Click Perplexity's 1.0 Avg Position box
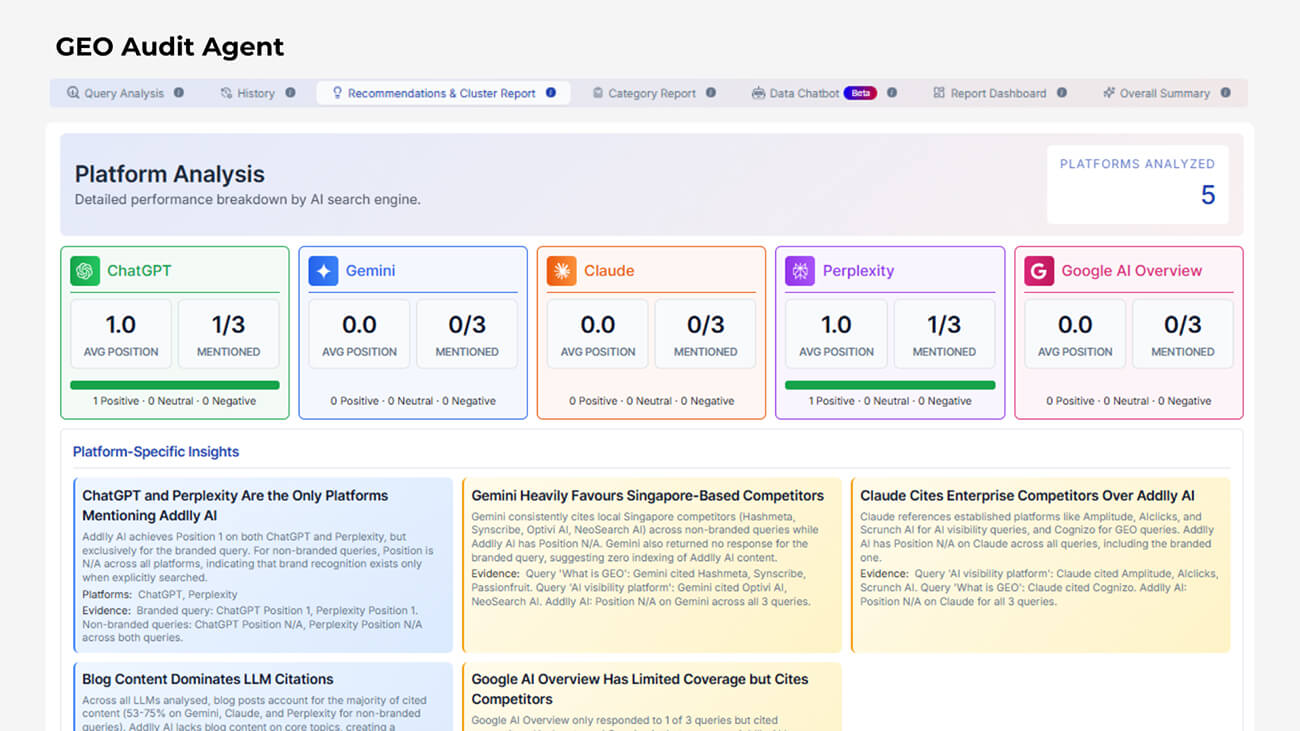 pos(836,334)
